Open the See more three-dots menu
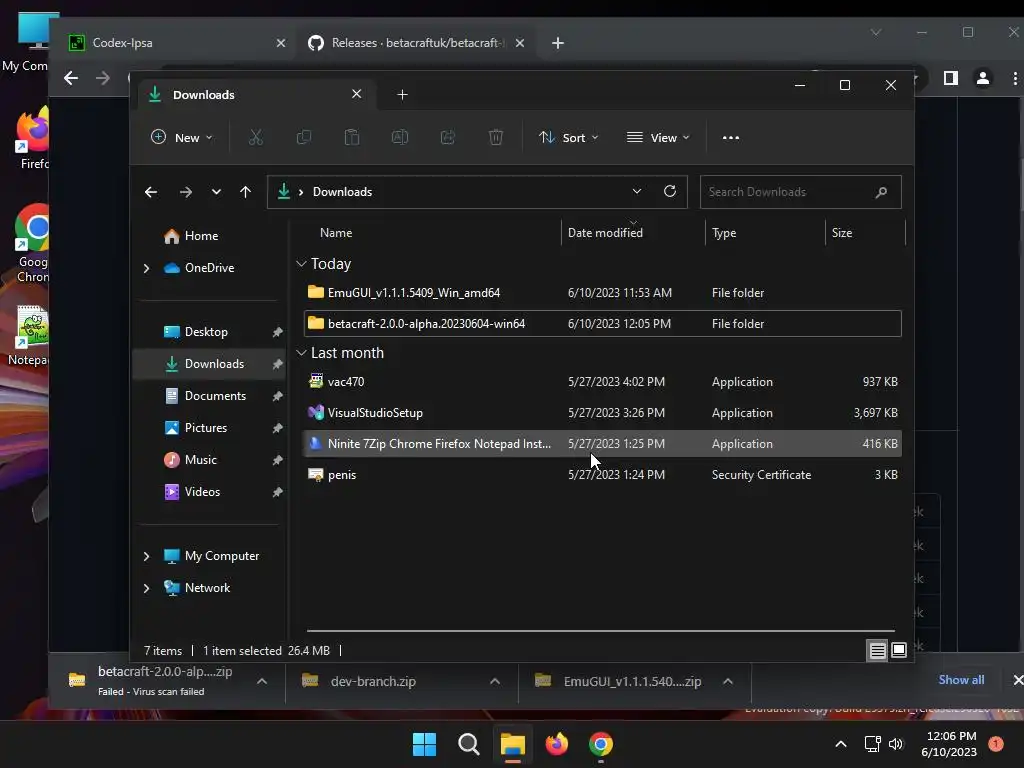Image resolution: width=1024 pixels, height=768 pixels. coord(731,138)
